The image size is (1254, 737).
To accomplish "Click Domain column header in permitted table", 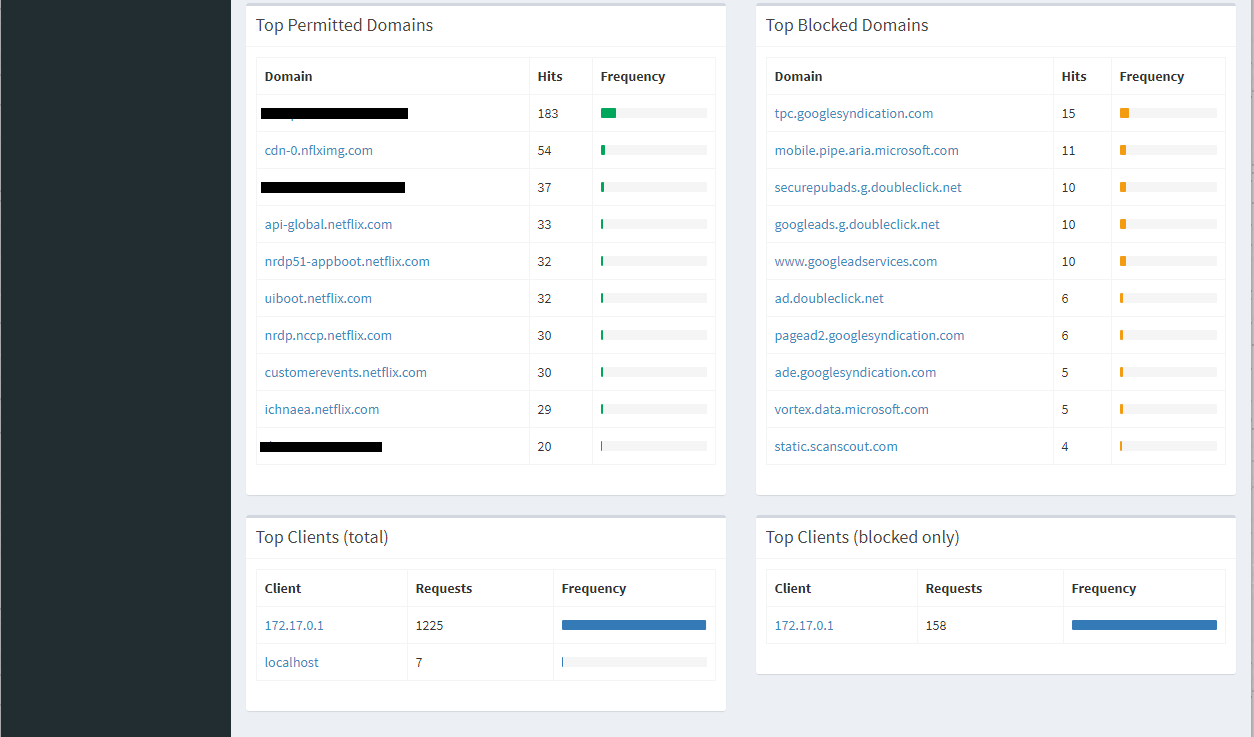I will (288, 76).
